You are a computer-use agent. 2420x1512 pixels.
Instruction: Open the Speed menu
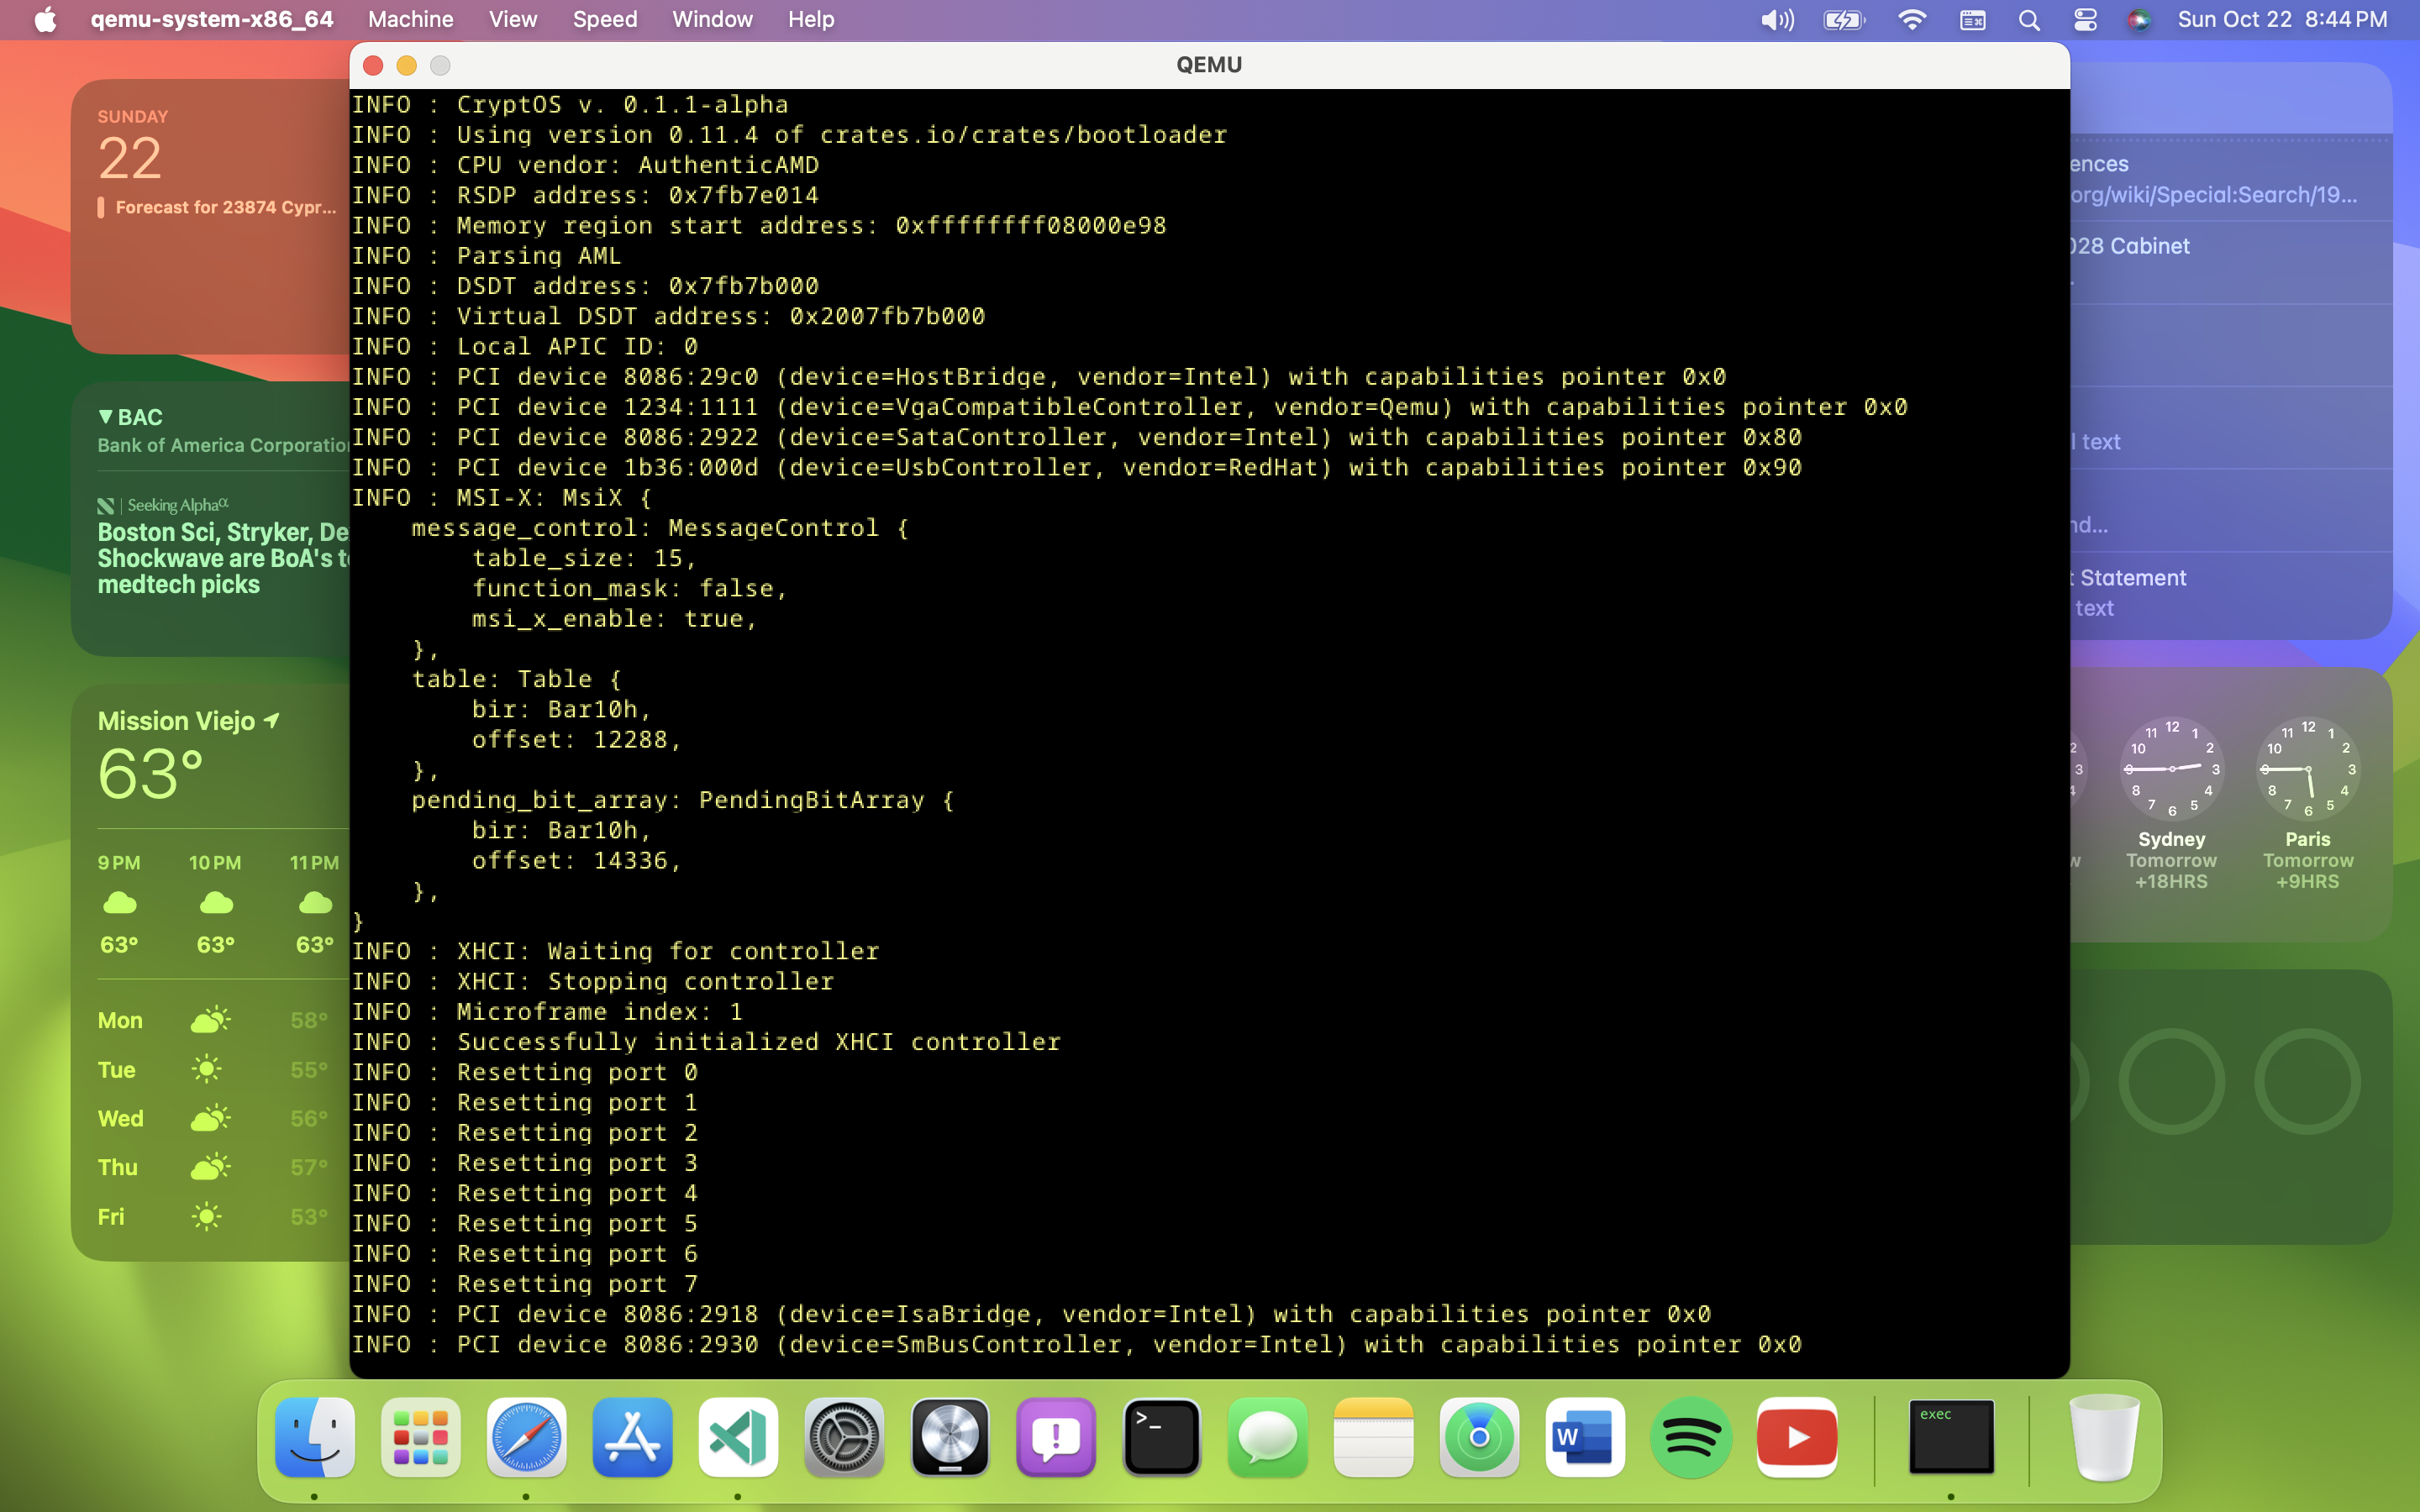604,20
